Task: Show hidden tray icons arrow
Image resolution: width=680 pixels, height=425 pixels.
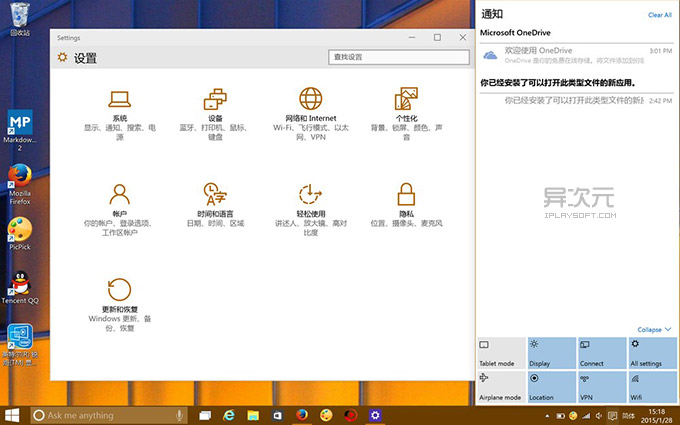Action: [x=547, y=416]
